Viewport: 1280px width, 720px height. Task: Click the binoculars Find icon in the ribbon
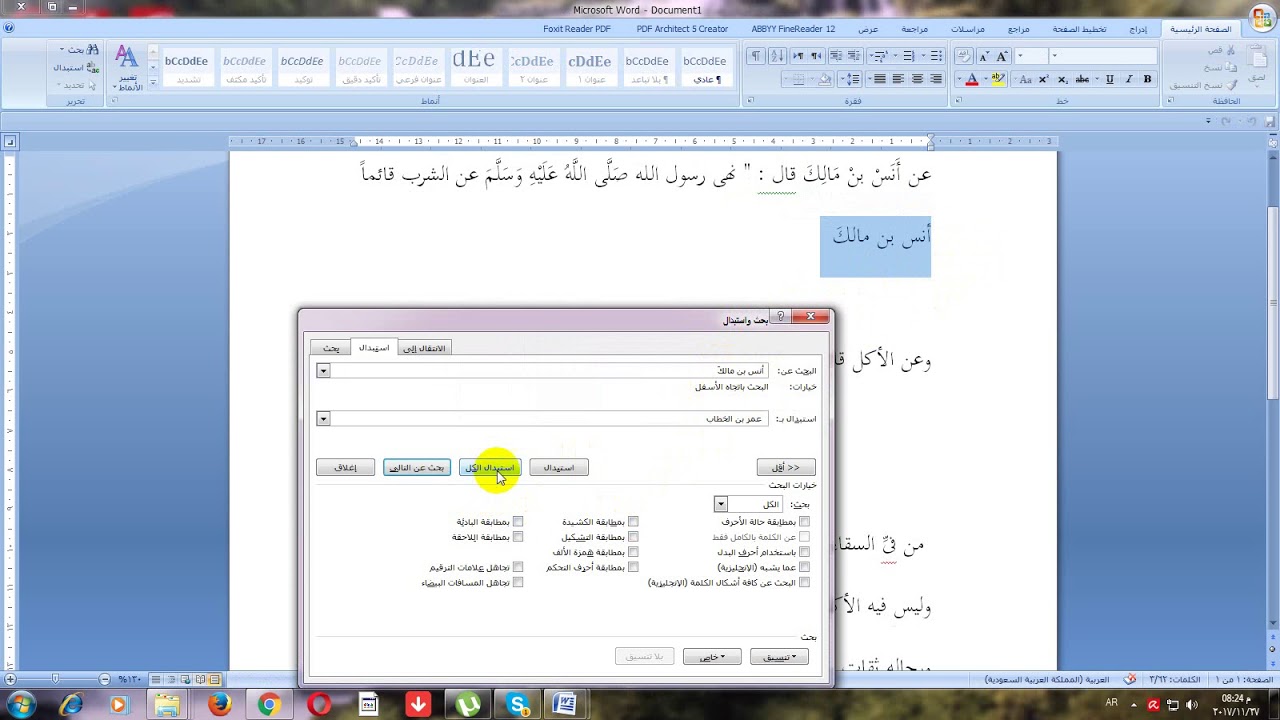coord(93,49)
